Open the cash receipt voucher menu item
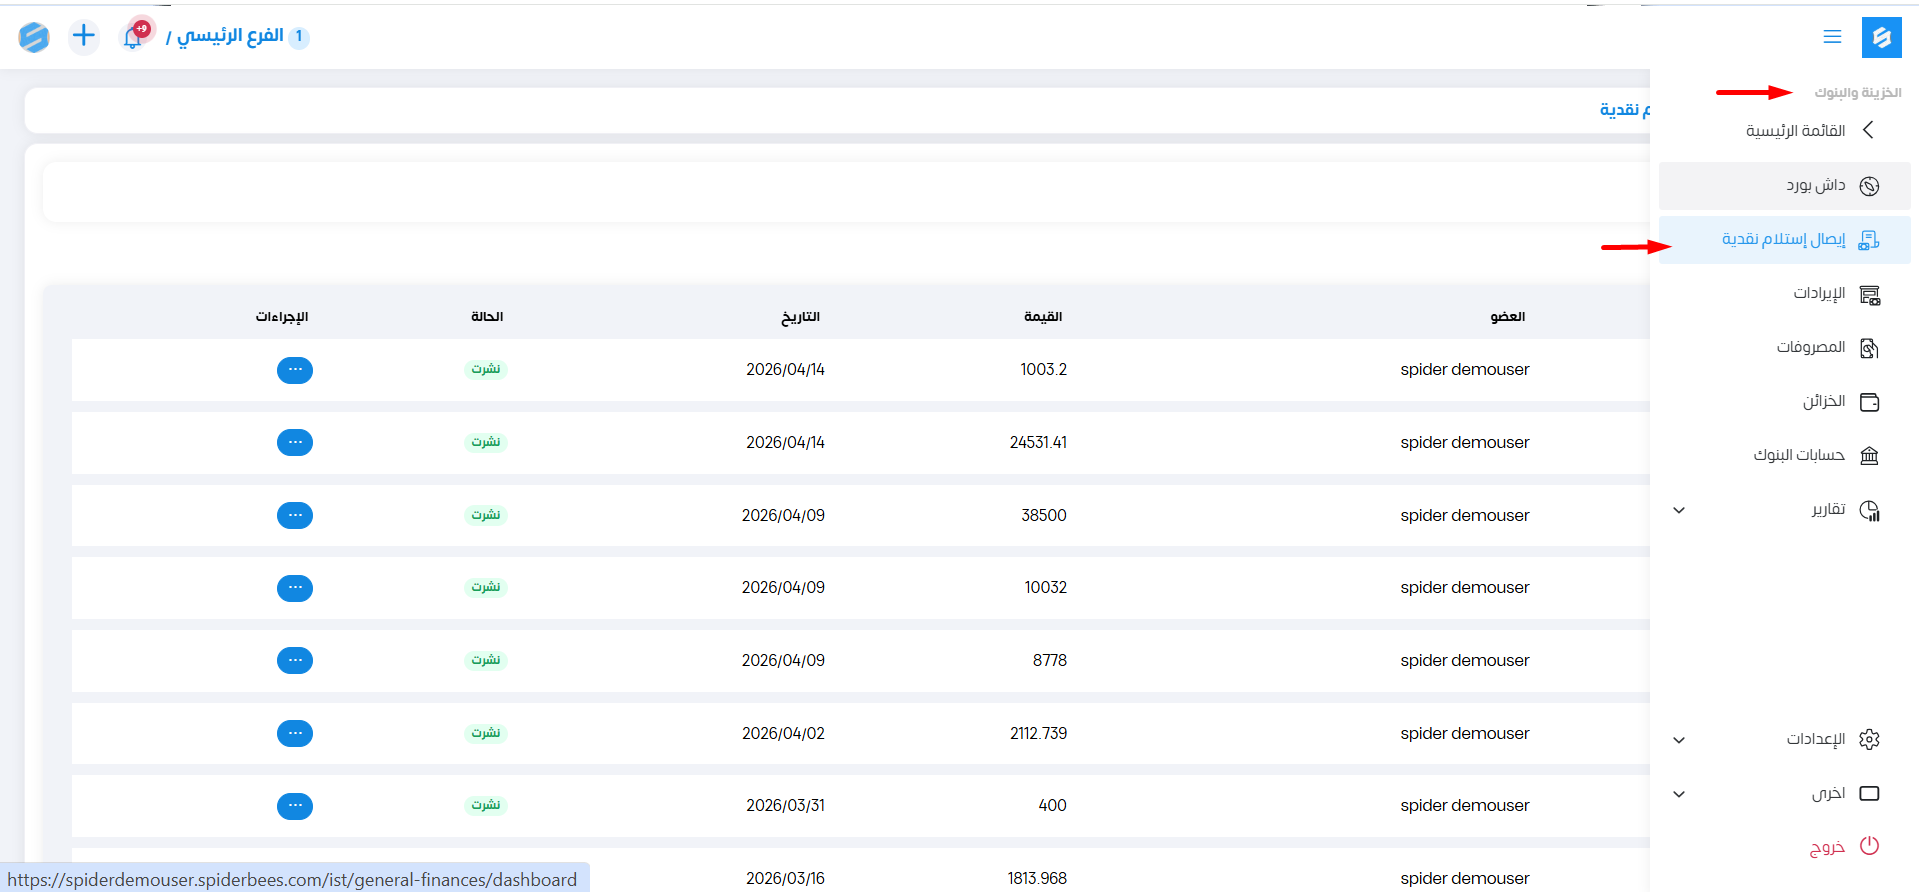Viewport: 1919px width, 892px height. pos(1784,240)
